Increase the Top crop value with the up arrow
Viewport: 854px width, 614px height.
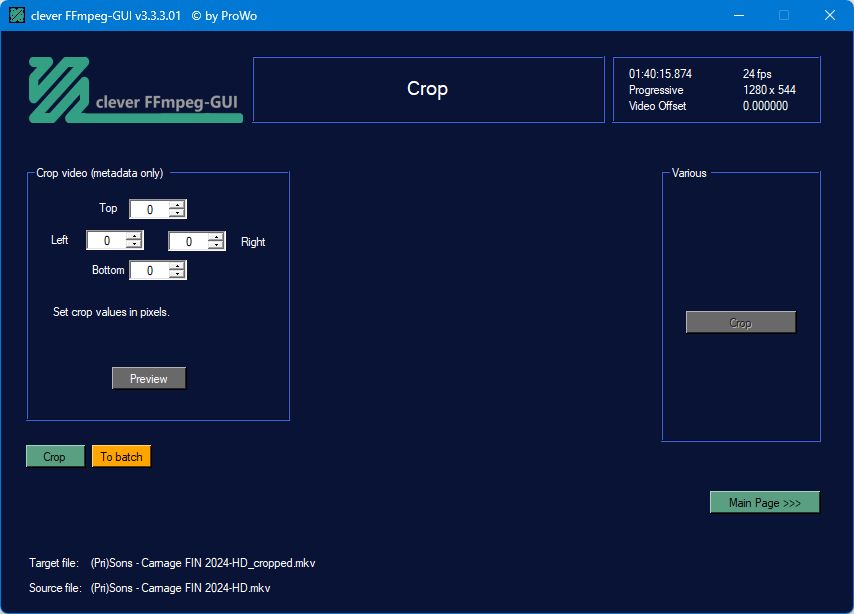click(x=177, y=205)
